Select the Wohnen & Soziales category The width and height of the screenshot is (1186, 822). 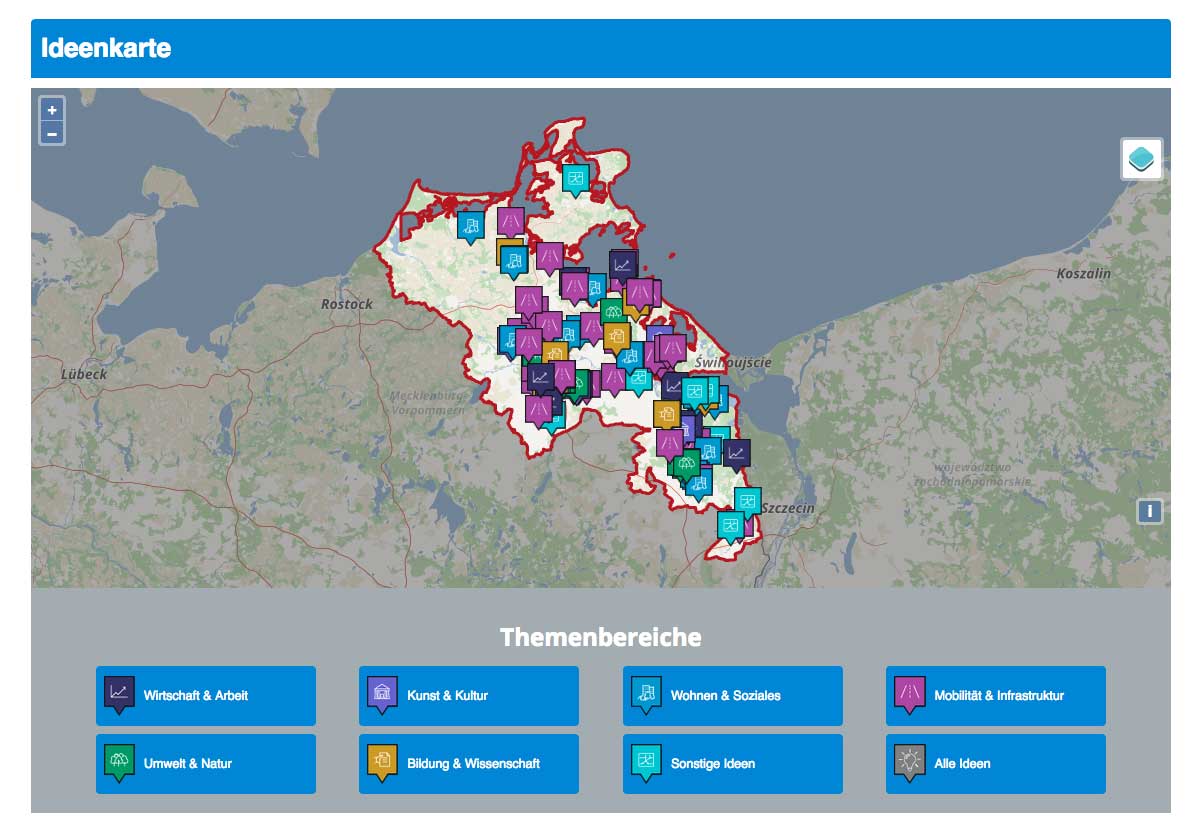tap(732, 695)
